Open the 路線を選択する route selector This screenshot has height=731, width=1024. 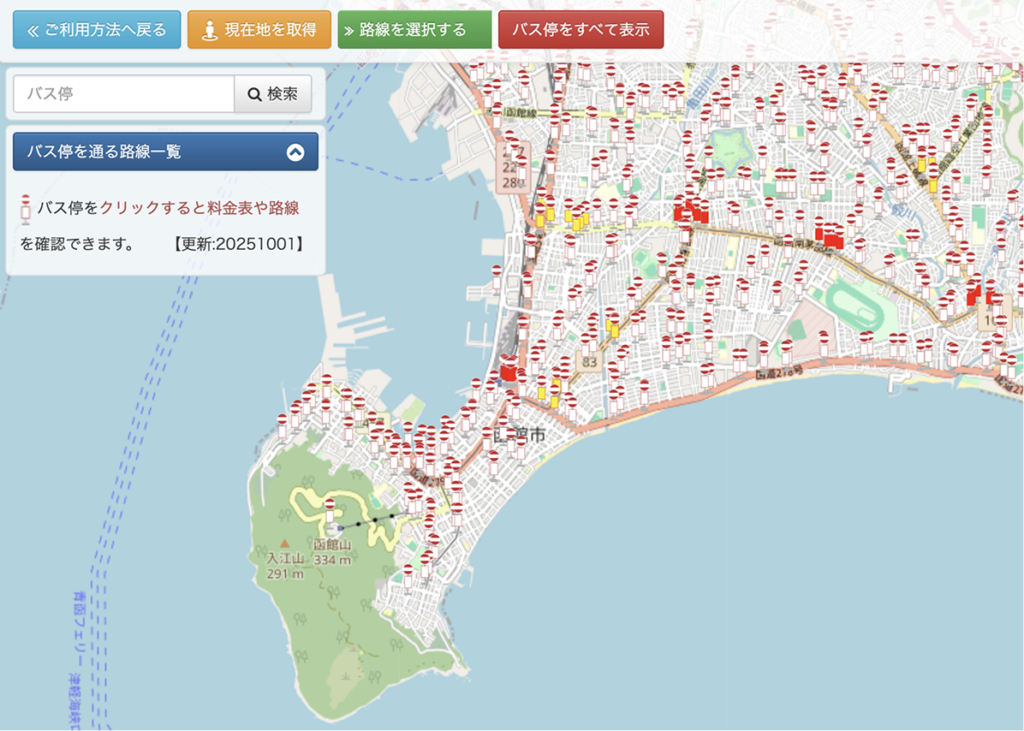414,30
